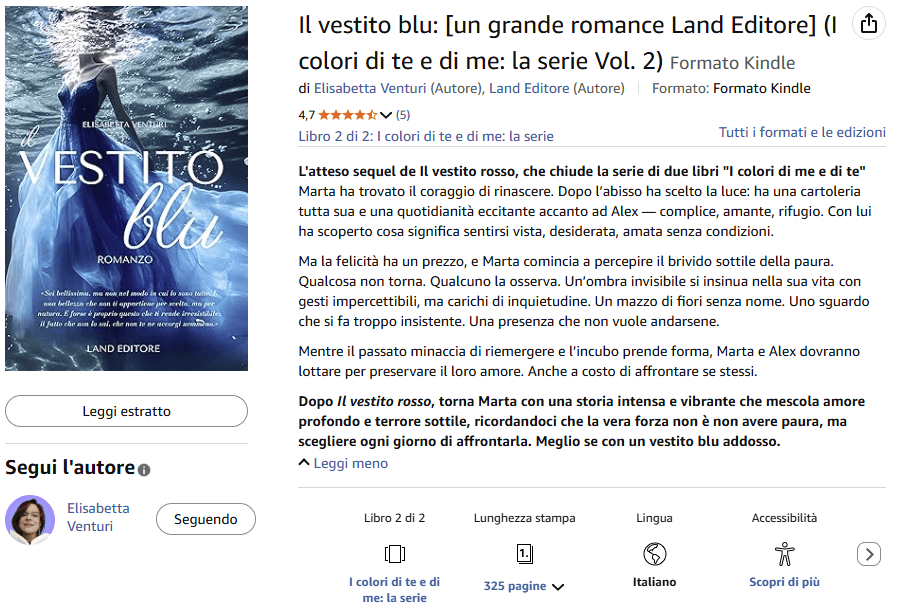Click the book series icon under Libro 2 di 2
This screenshot has height=610, width=902.
coord(395,554)
